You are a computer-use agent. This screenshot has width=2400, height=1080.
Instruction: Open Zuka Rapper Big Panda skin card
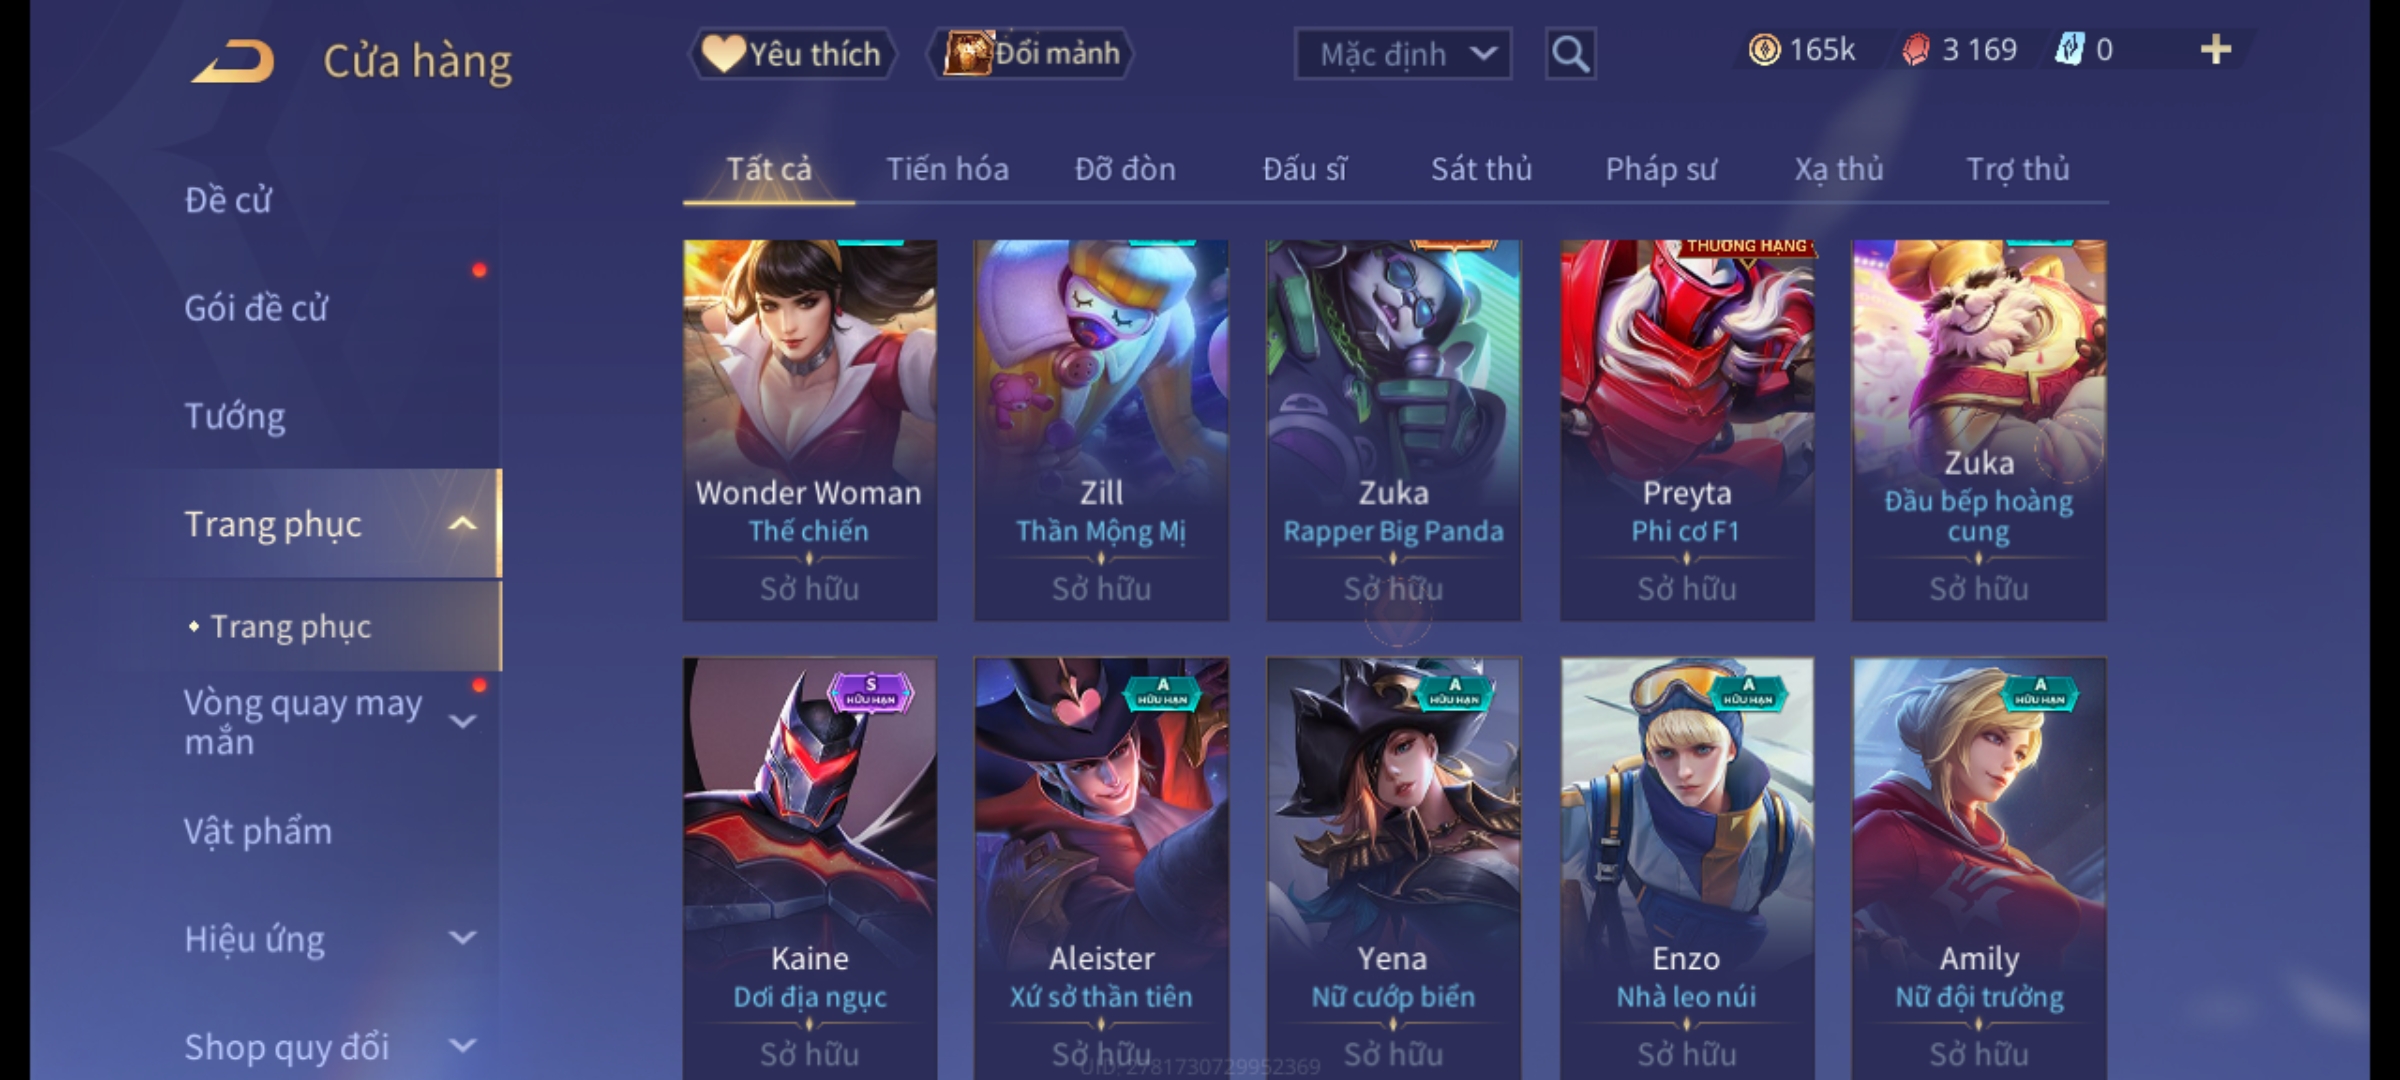(x=1394, y=430)
